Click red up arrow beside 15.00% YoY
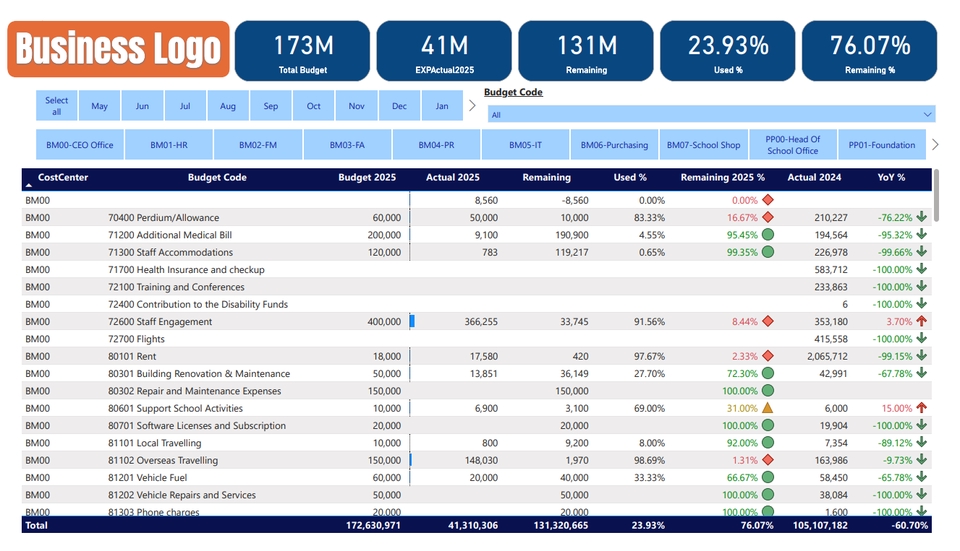 [921, 408]
